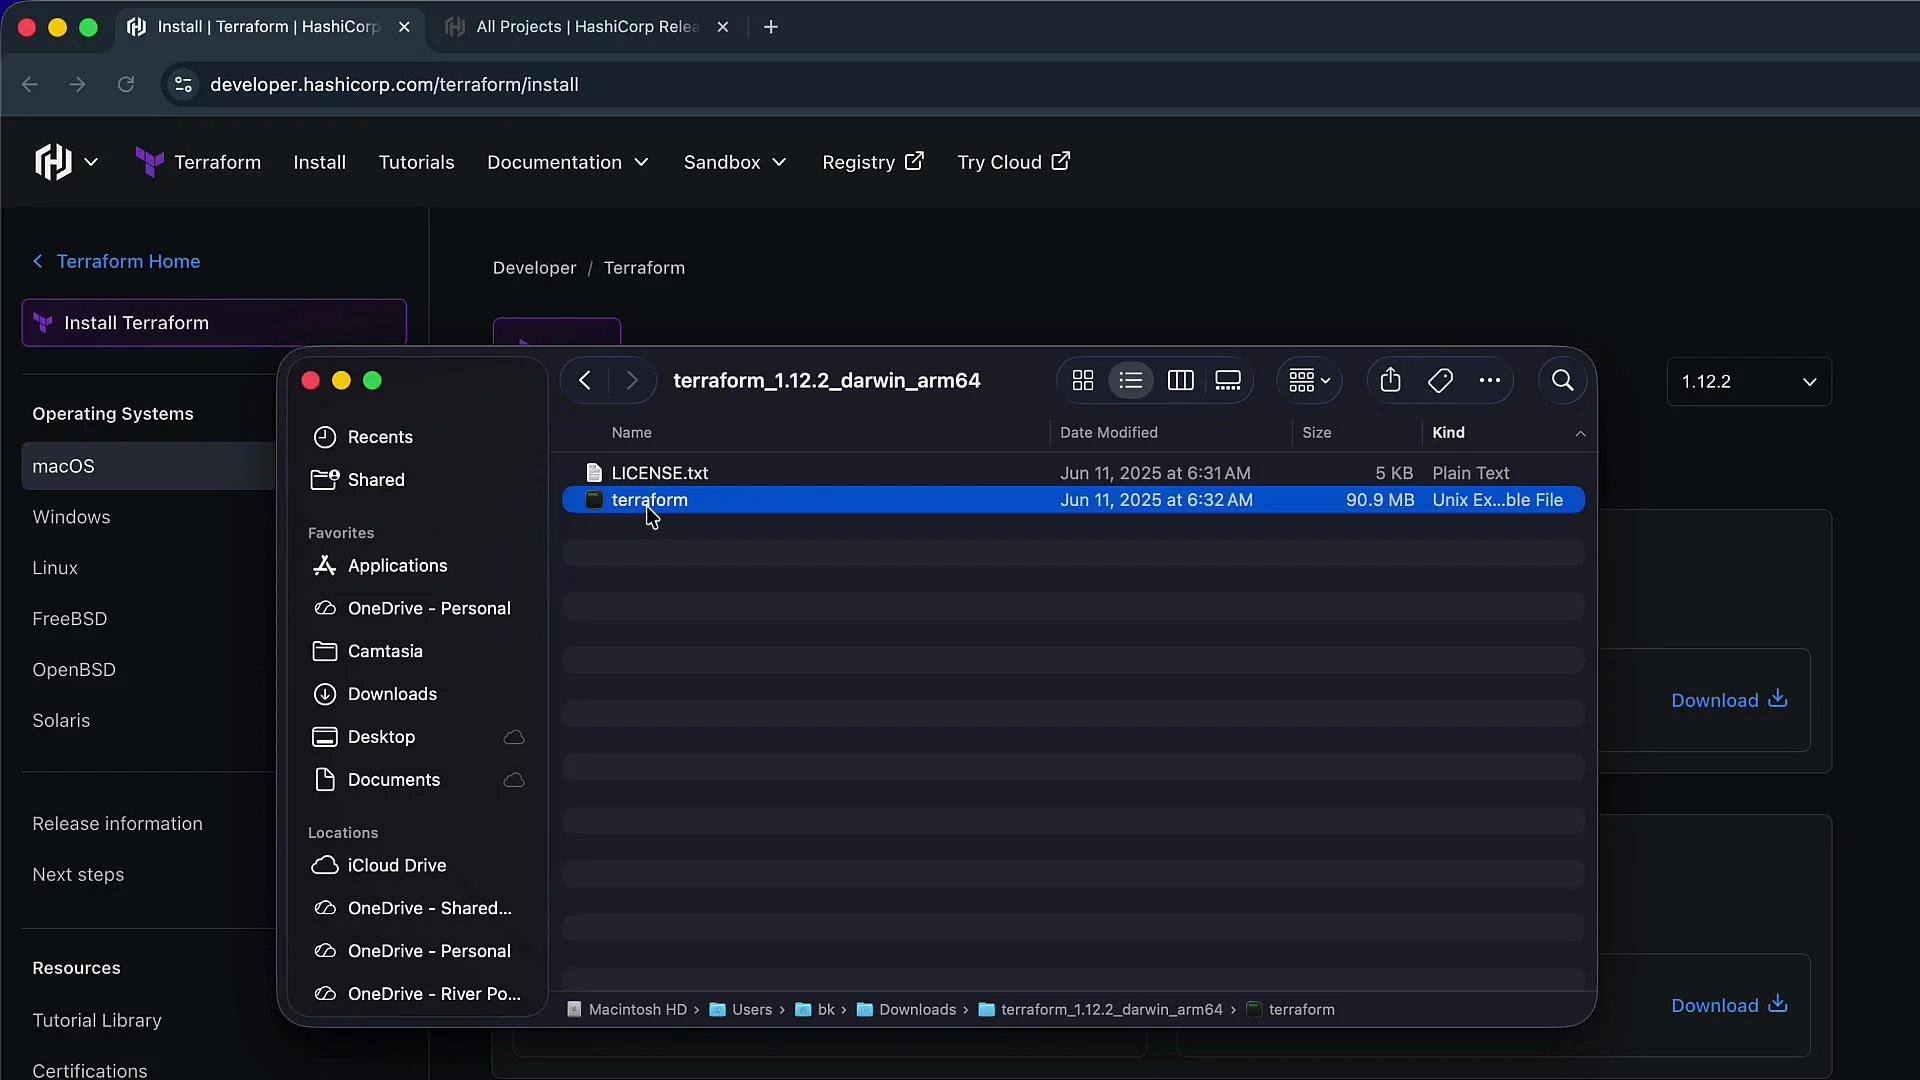Sort Finder list by Name column
The height and width of the screenshot is (1080, 1920).
(x=631, y=432)
